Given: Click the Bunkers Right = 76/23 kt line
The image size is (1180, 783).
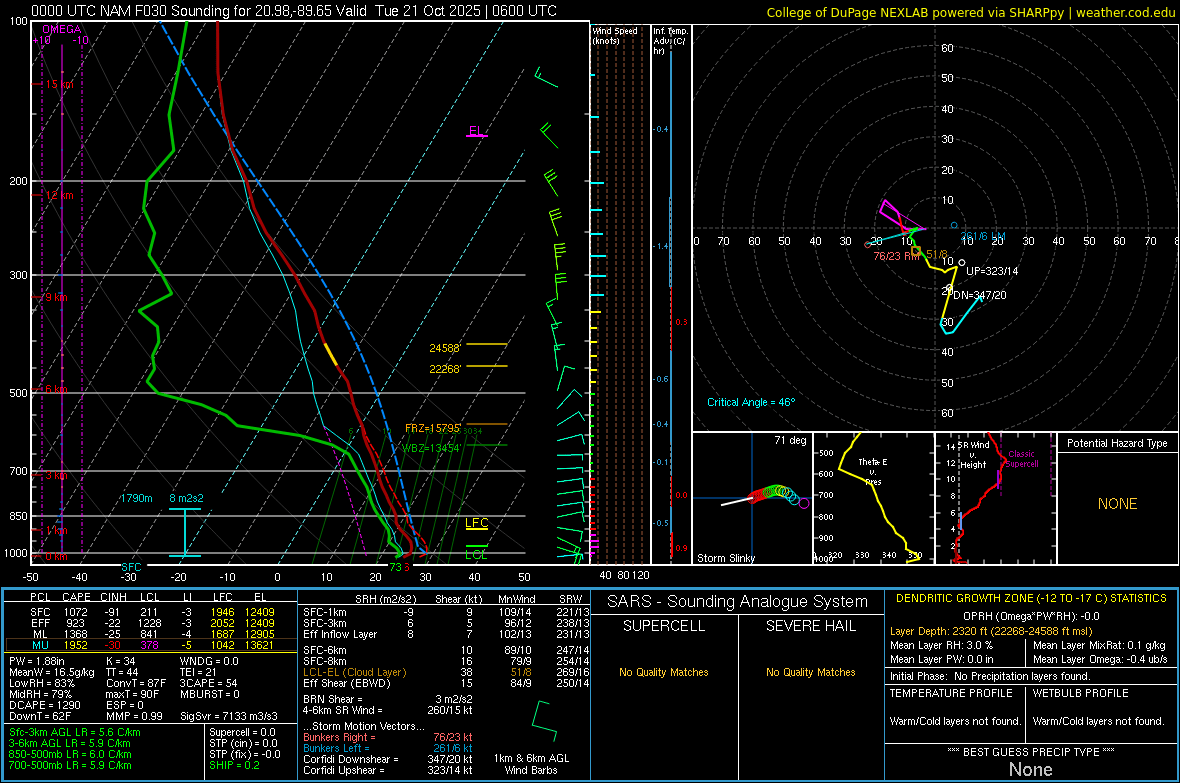Looking at the screenshot, I should coord(388,738).
